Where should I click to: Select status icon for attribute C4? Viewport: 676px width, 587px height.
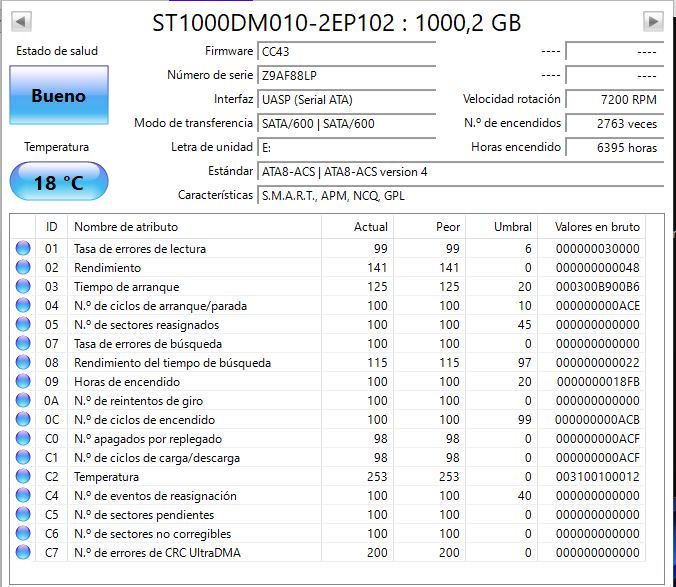click(23, 496)
